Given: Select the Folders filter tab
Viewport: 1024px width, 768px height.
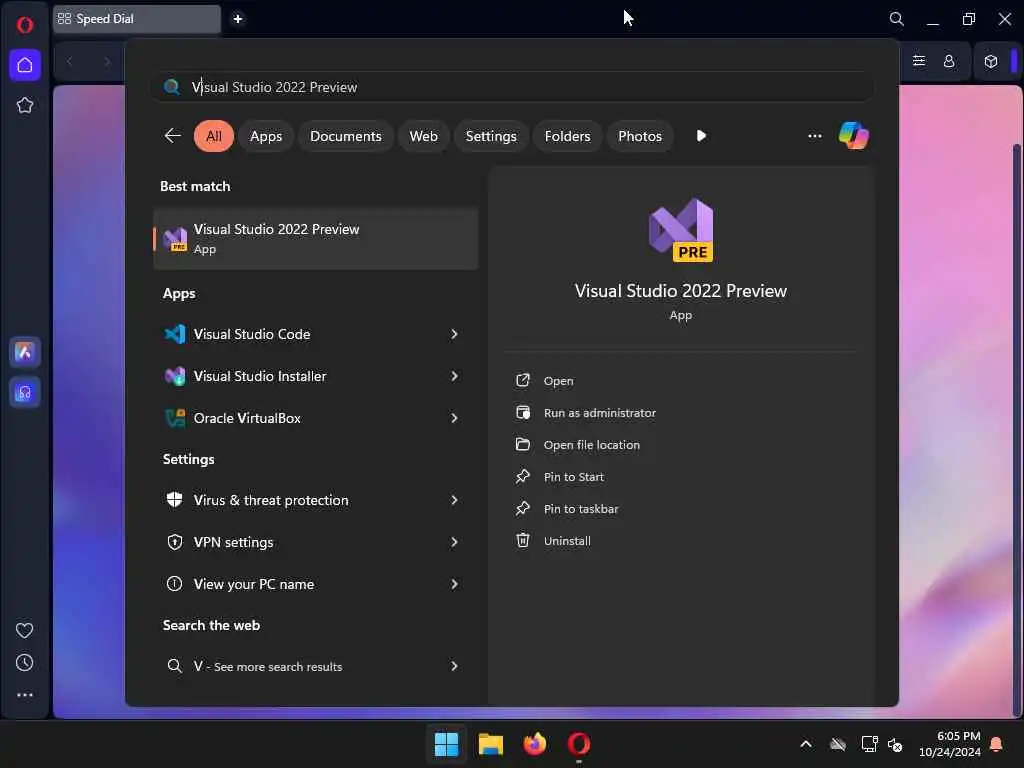Looking at the screenshot, I should click(567, 136).
